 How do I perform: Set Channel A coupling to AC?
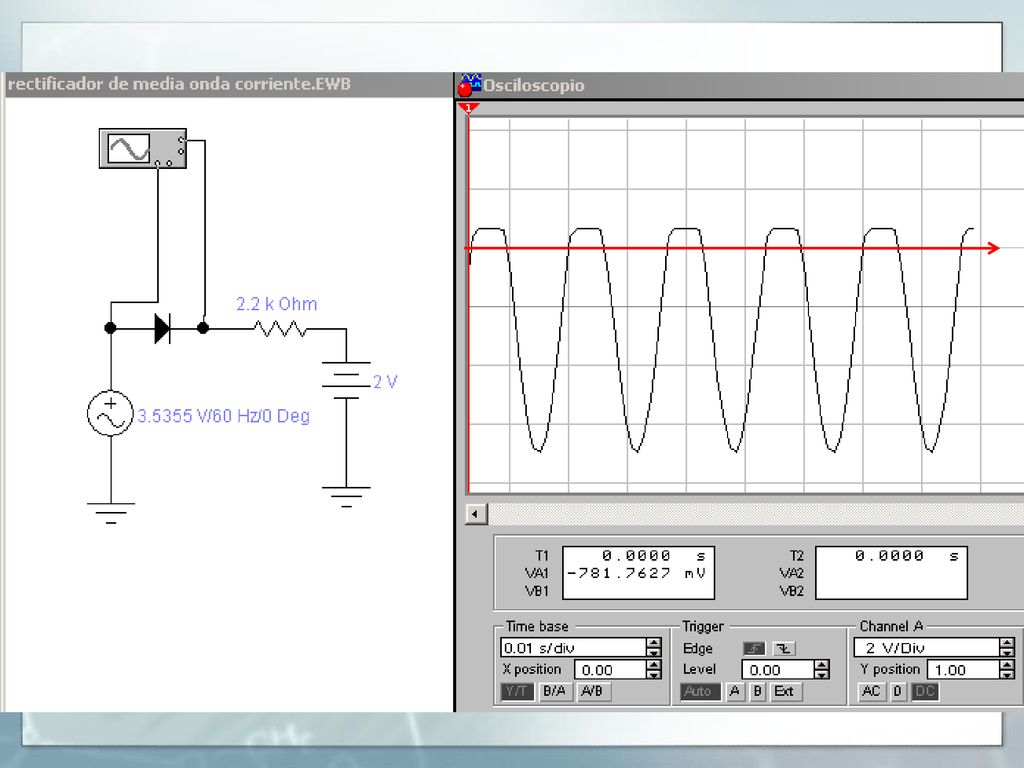pyautogui.click(x=871, y=692)
